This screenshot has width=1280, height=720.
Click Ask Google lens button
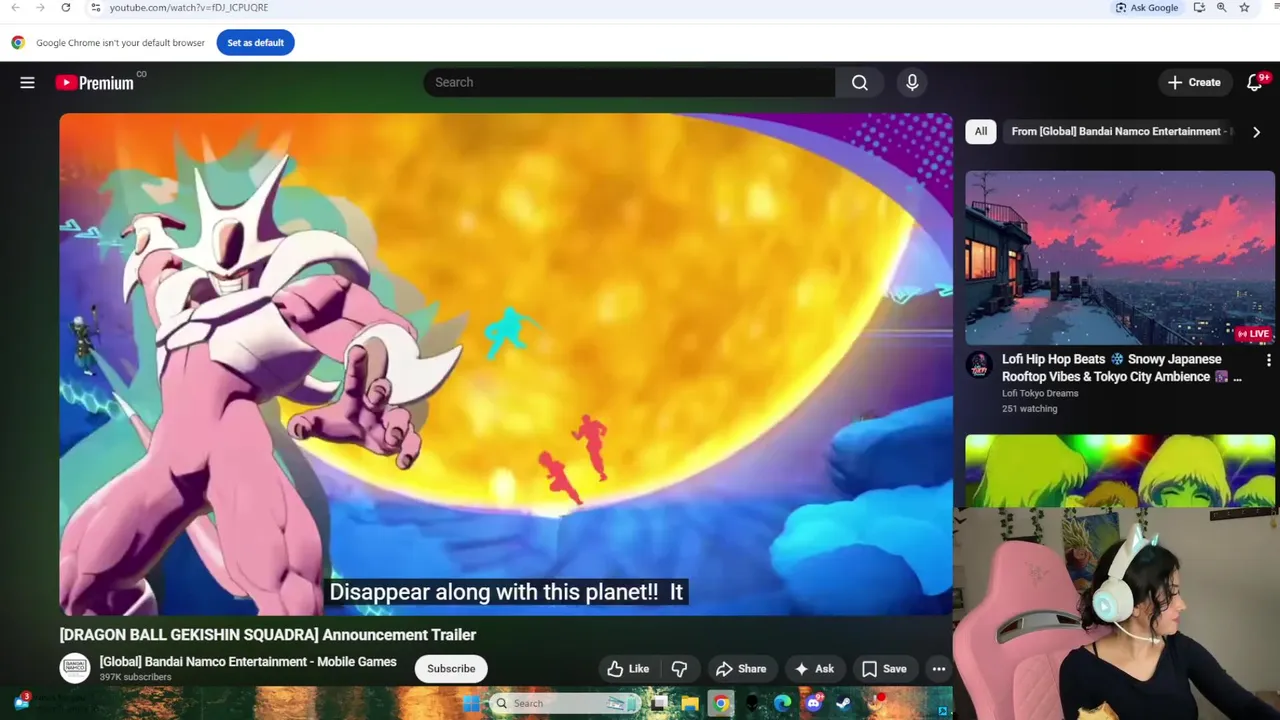(x=1148, y=8)
